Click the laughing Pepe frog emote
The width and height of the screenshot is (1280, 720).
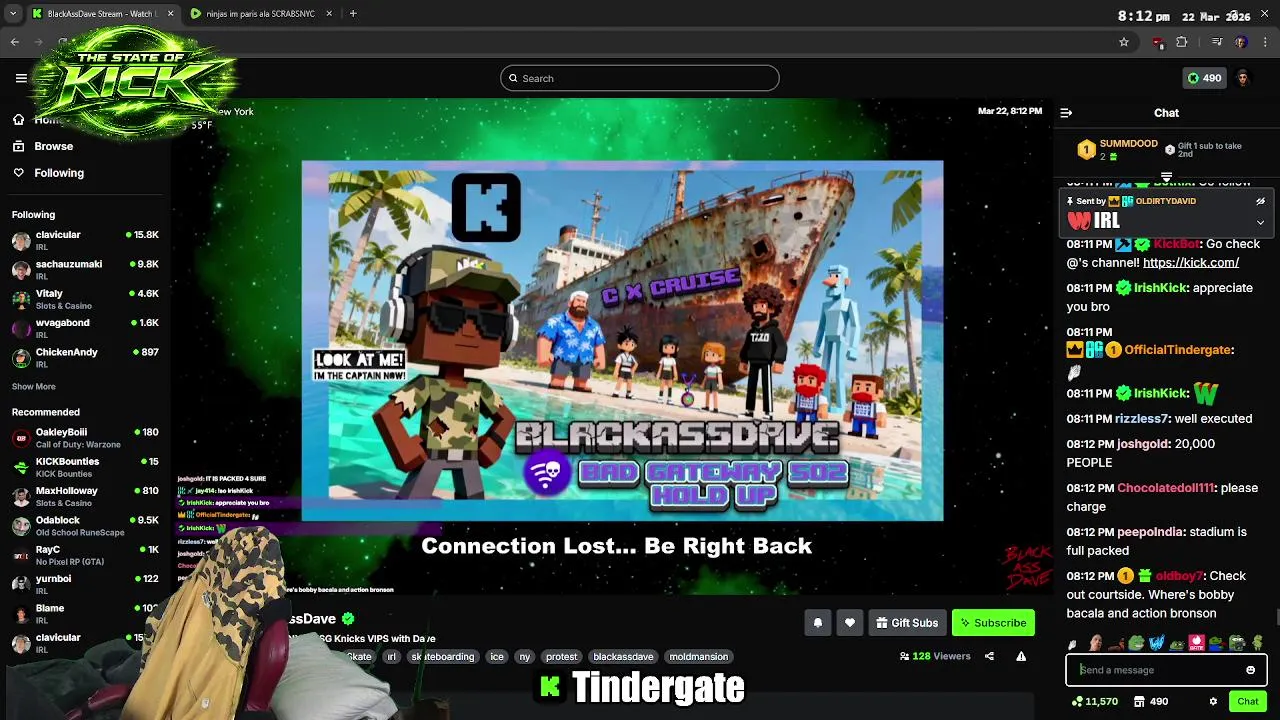[1136, 643]
